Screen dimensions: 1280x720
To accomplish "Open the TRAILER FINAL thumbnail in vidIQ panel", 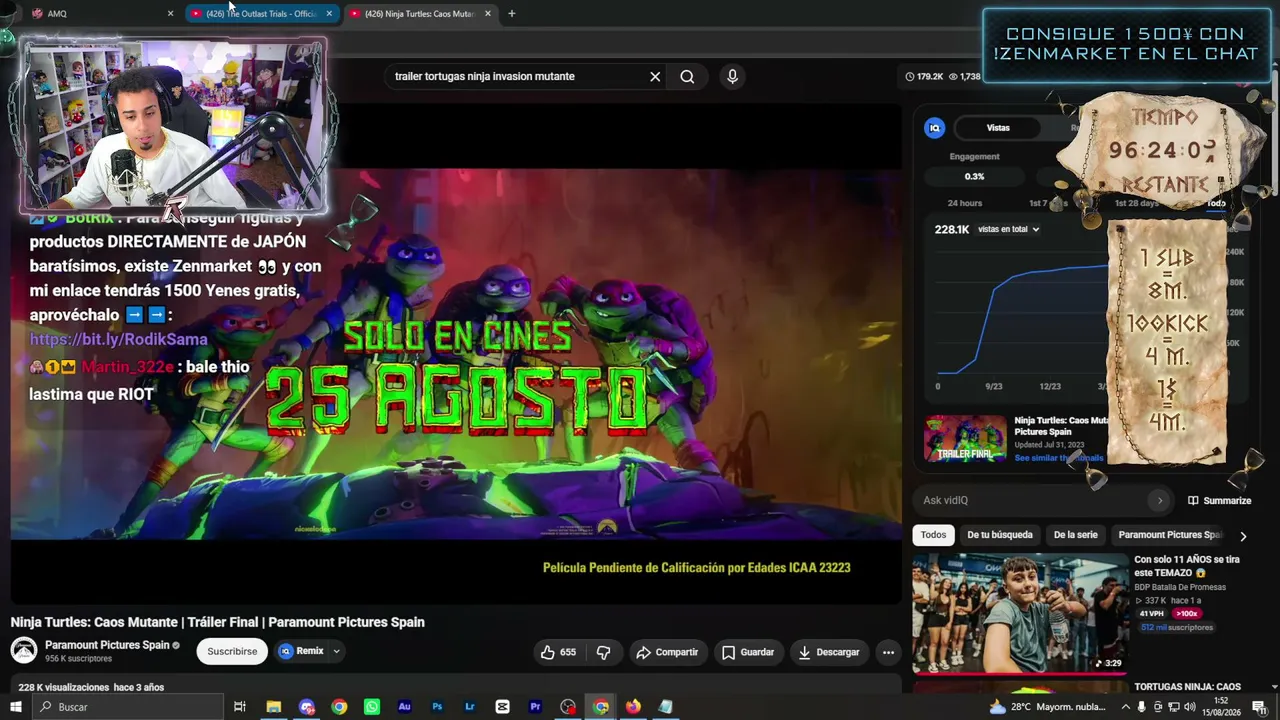I will pos(965,439).
